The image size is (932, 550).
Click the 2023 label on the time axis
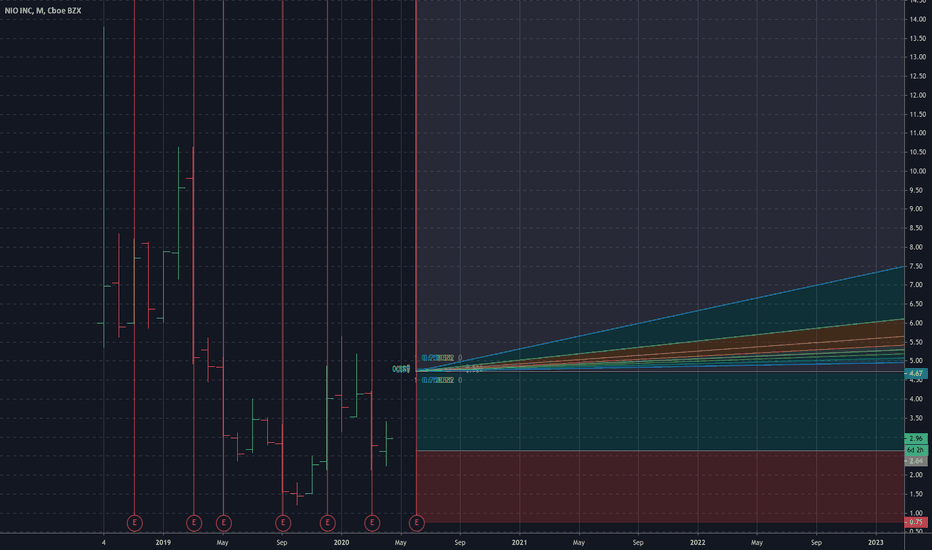click(876, 542)
